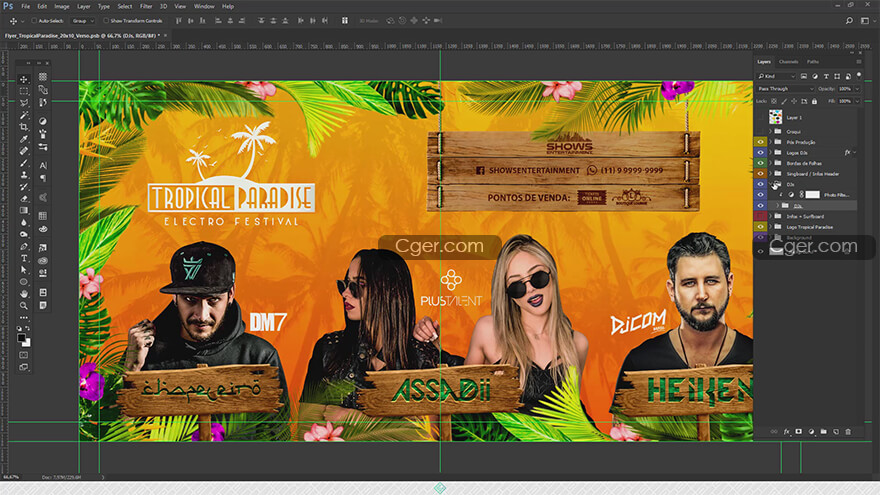The height and width of the screenshot is (495, 880).
Task: Open the Pass Through blend mode dropdown
Action: (785, 89)
